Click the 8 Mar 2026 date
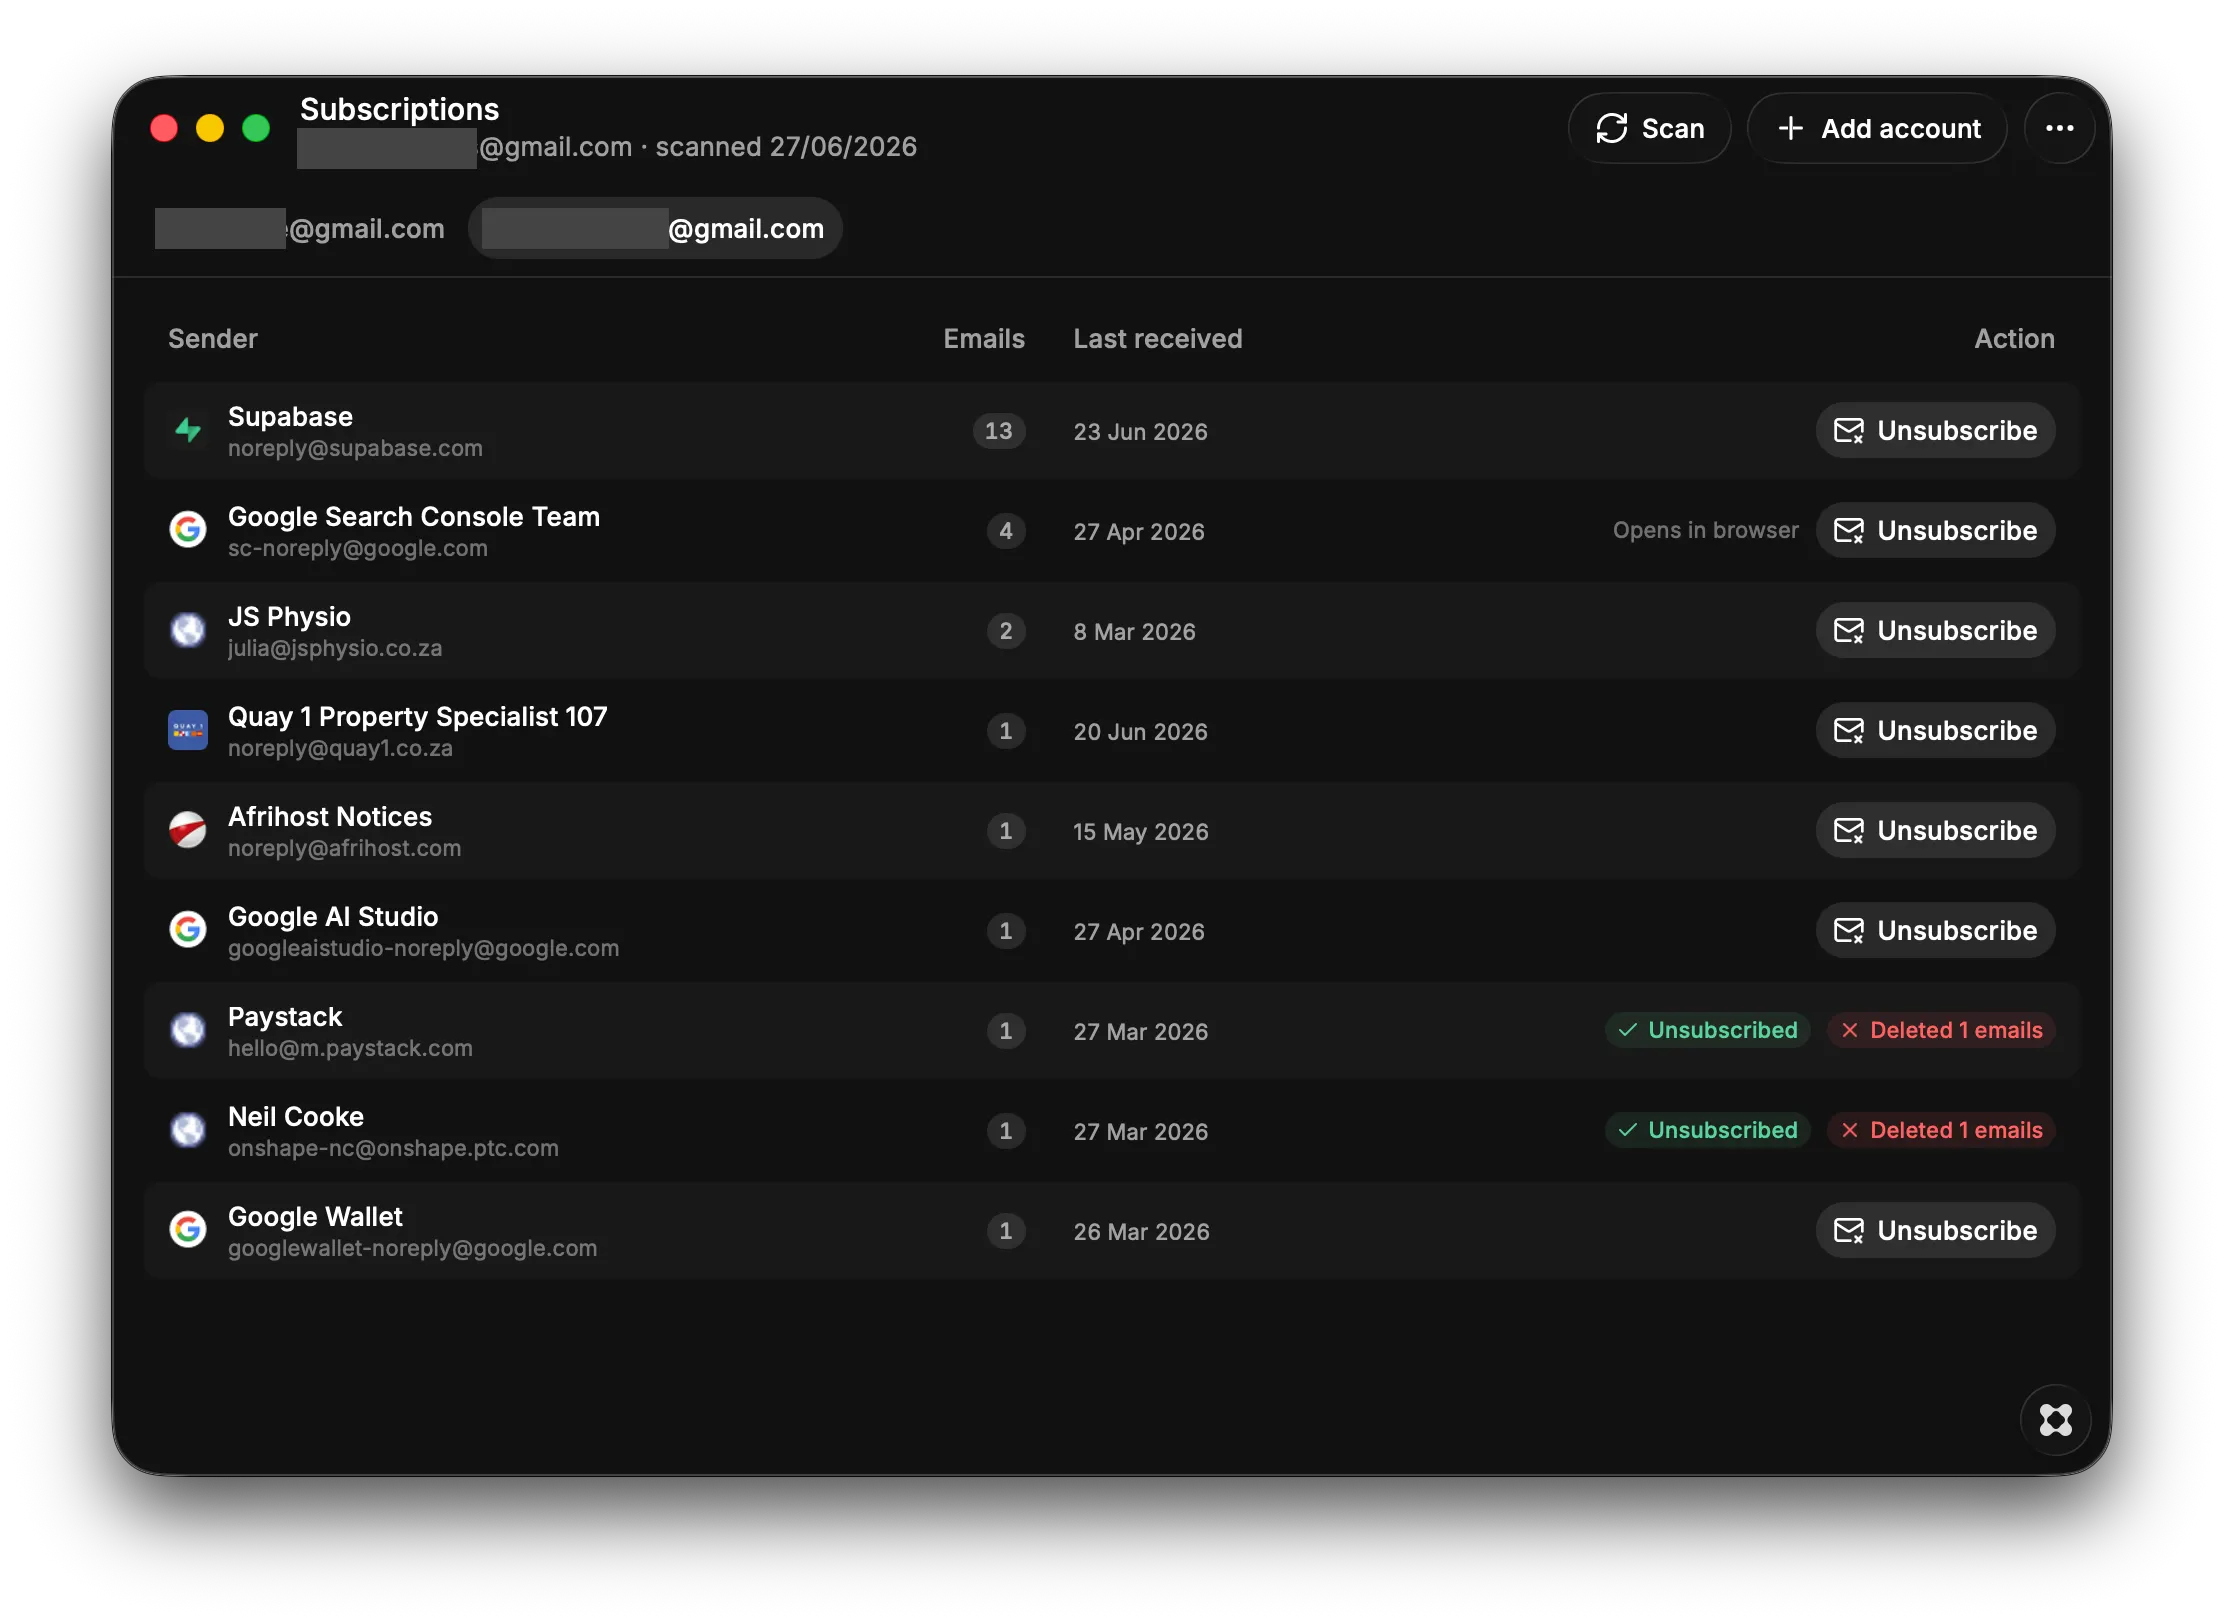This screenshot has width=2224, height=1624. click(1134, 632)
